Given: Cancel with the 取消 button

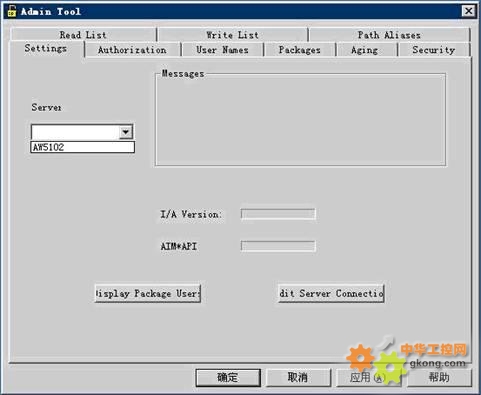Looking at the screenshot, I should click(x=298, y=377).
